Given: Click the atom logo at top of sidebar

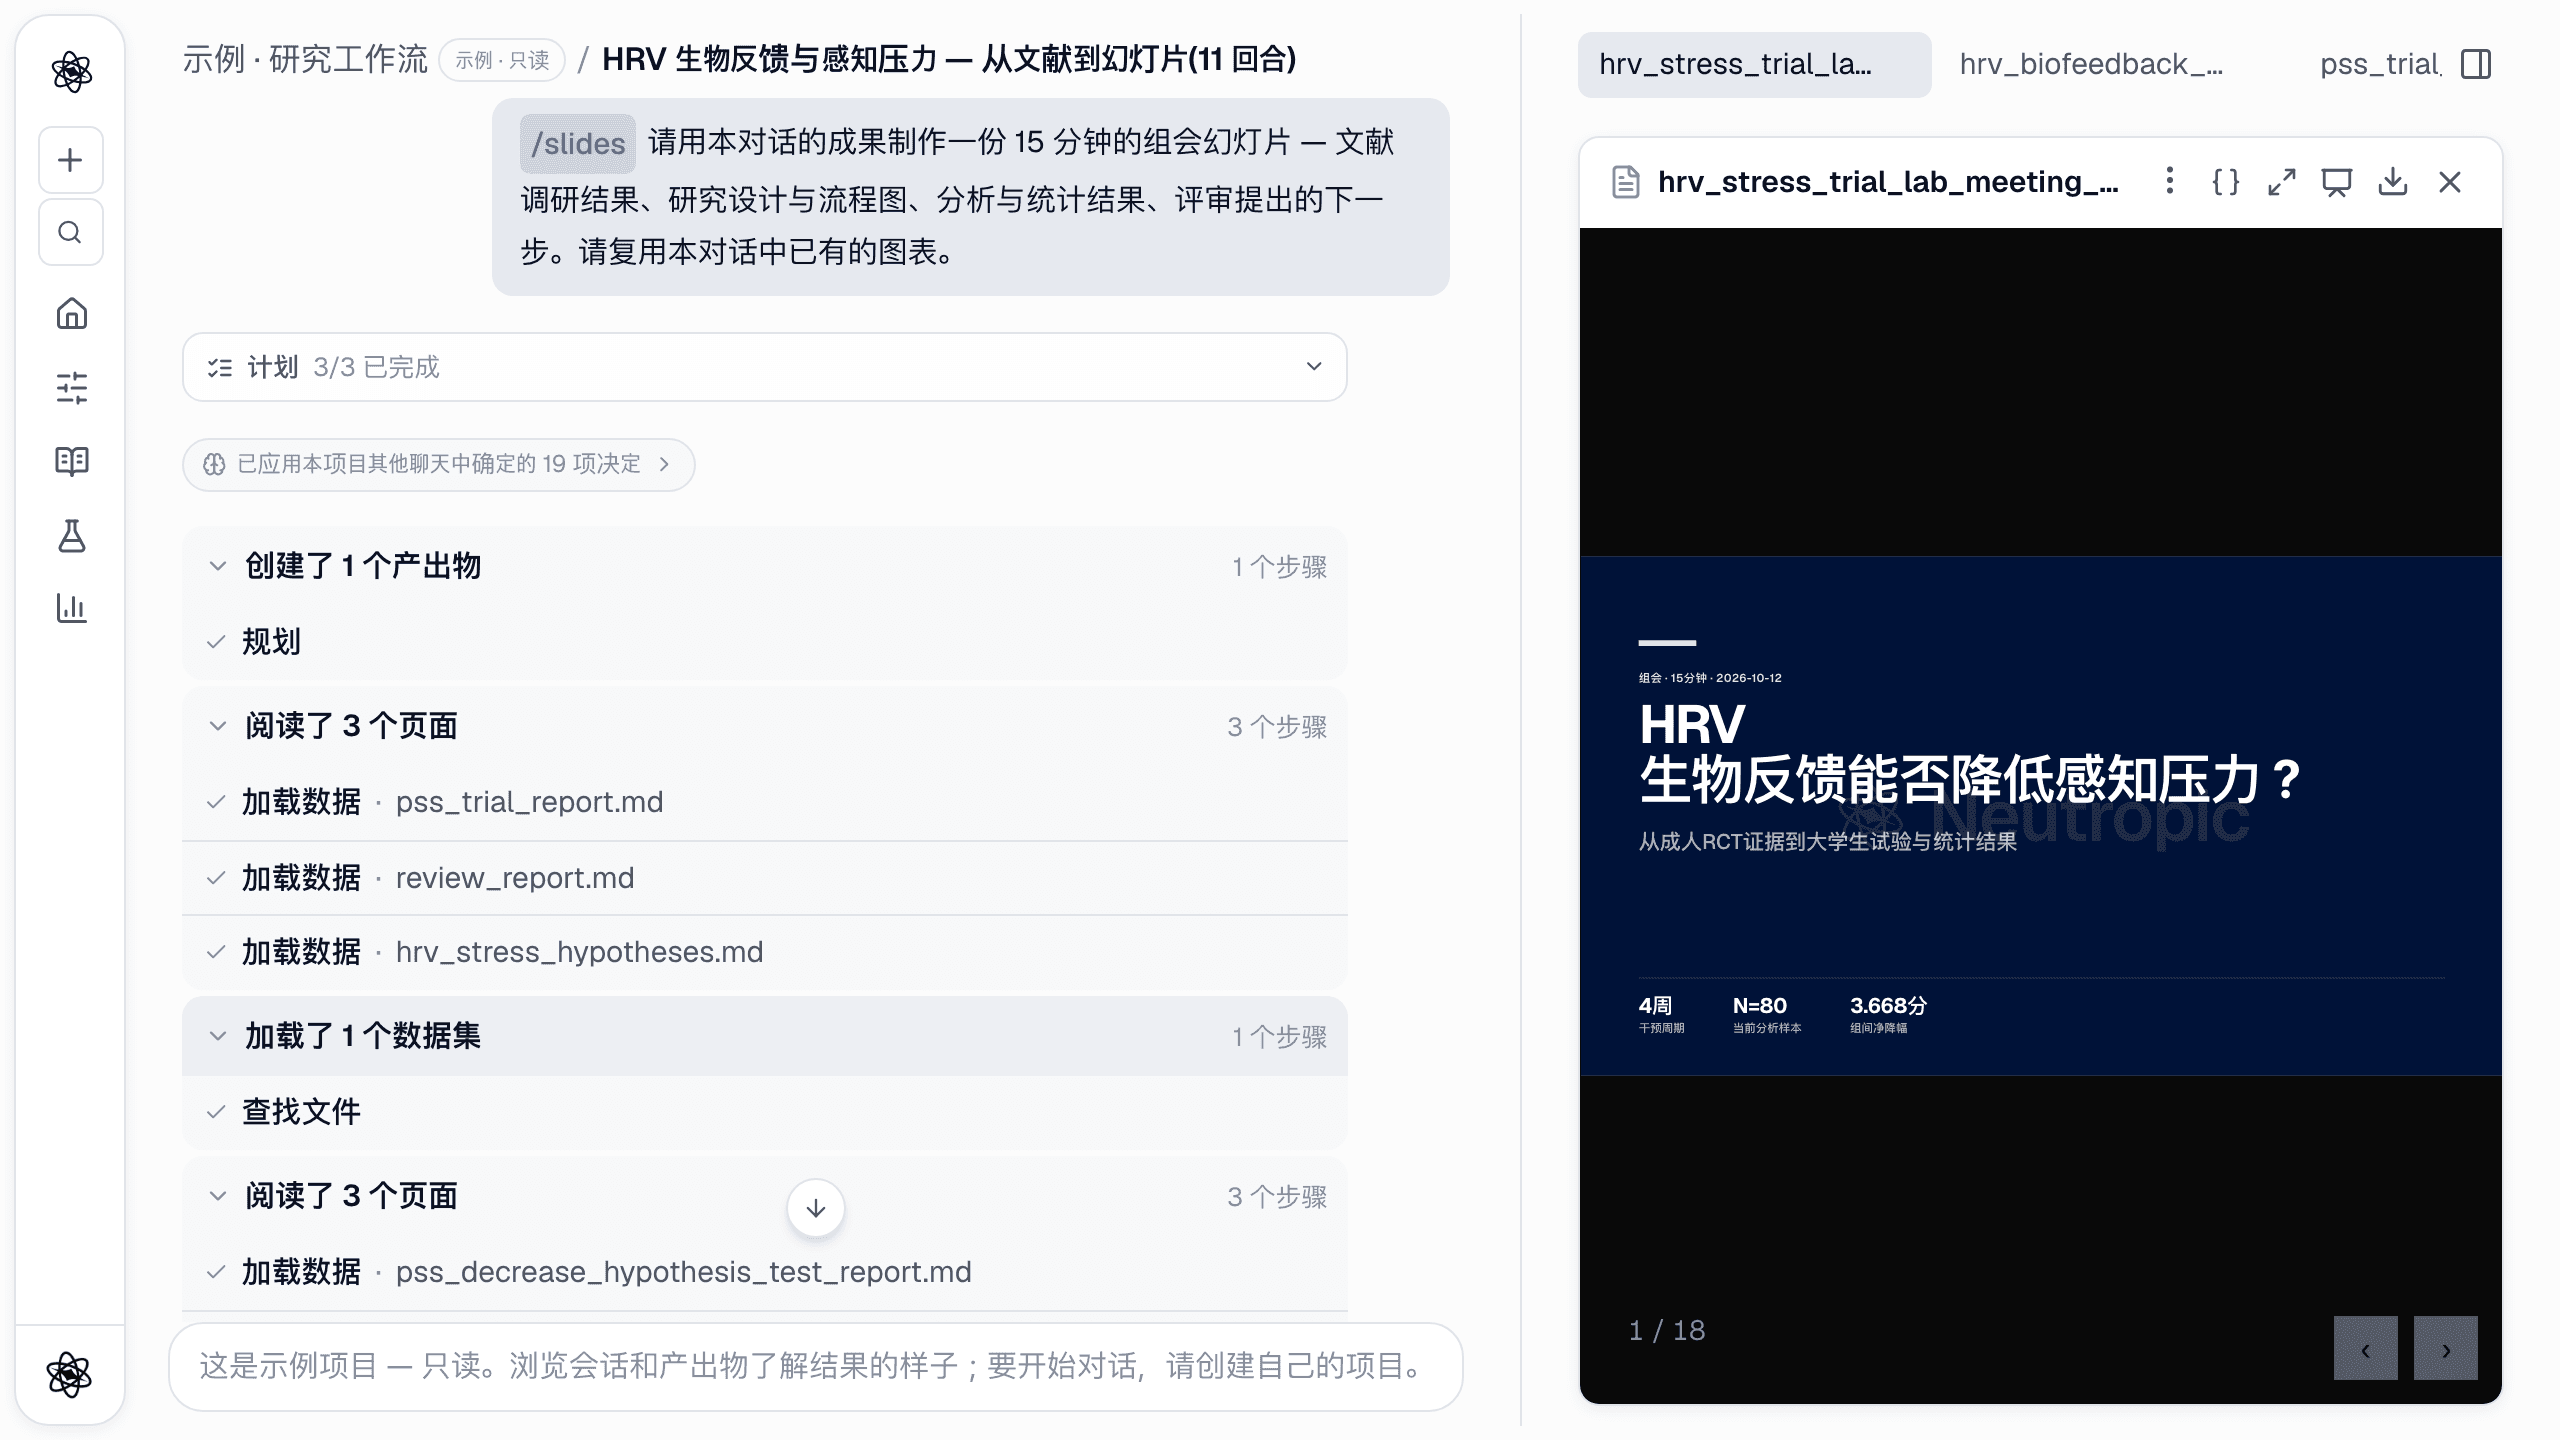Looking at the screenshot, I should pos(71,72).
